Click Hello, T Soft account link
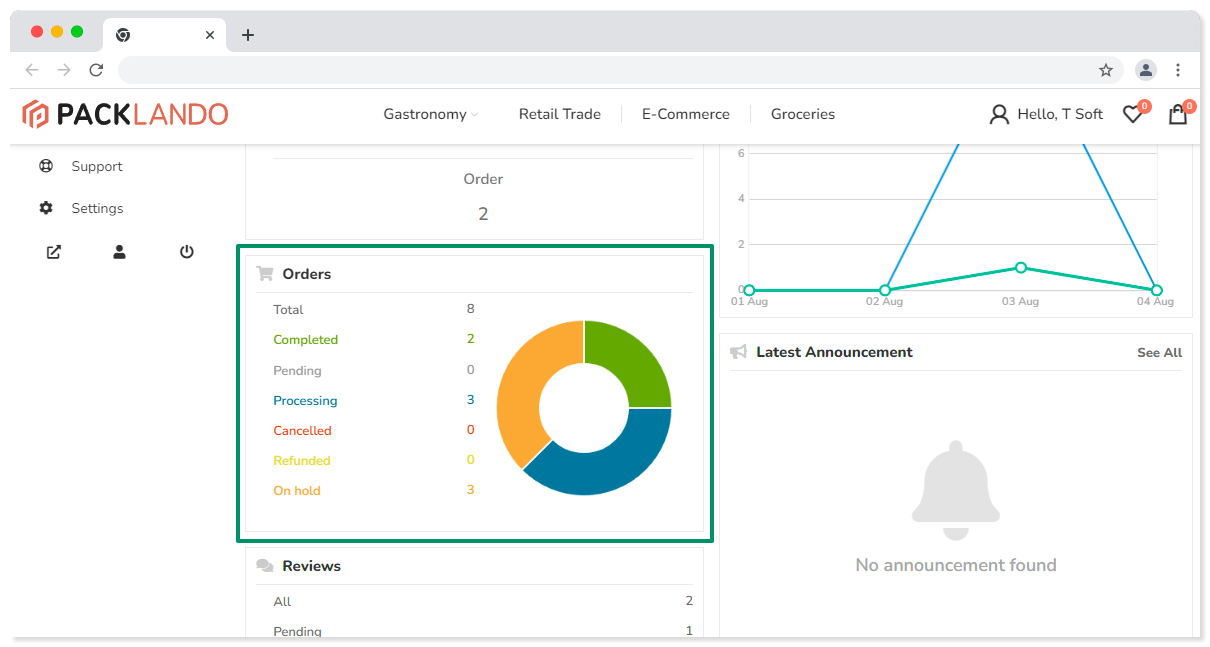Screen dimensions: 1210x647 click(x=1060, y=114)
